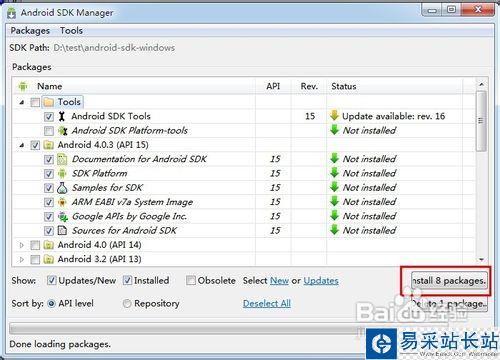
Task: Toggle the Updates/New show checkbox
Action: pos(51,281)
